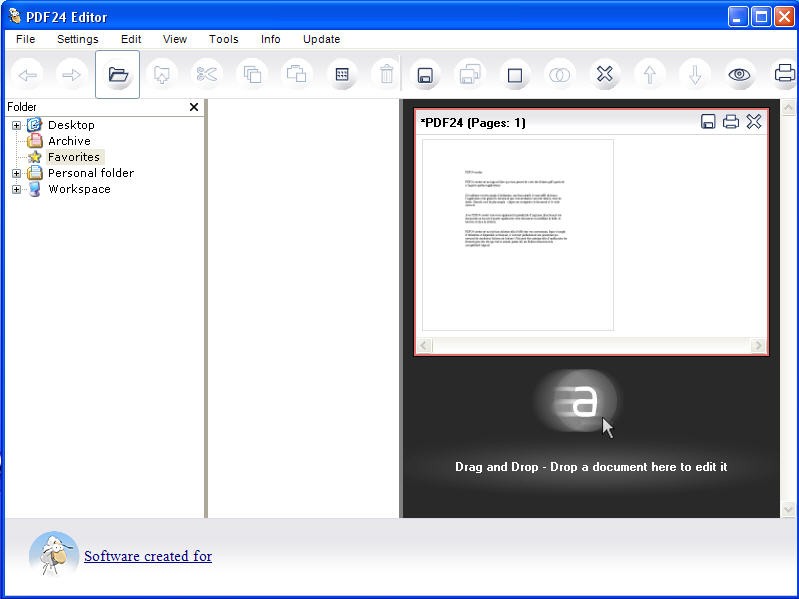Image resolution: width=799 pixels, height=599 pixels.
Task: Minimize the PDF24 Editor window
Action: [737, 17]
